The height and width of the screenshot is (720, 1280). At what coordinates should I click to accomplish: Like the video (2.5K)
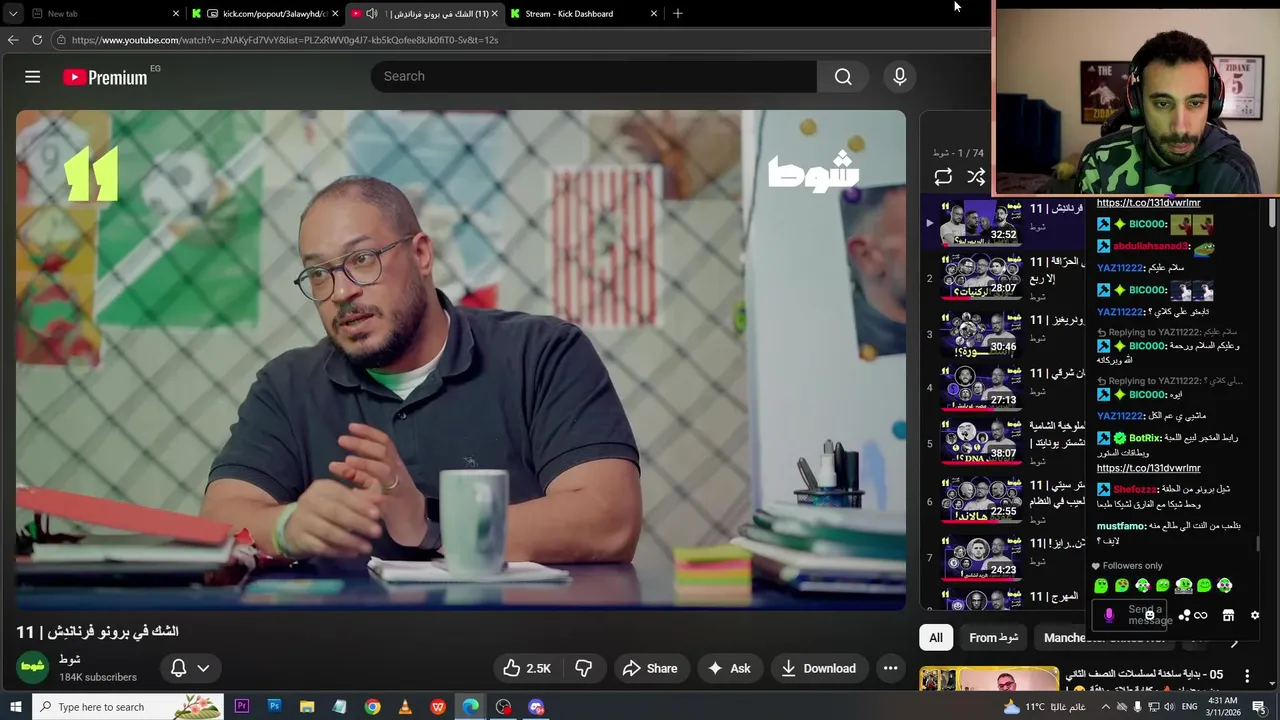click(x=528, y=668)
